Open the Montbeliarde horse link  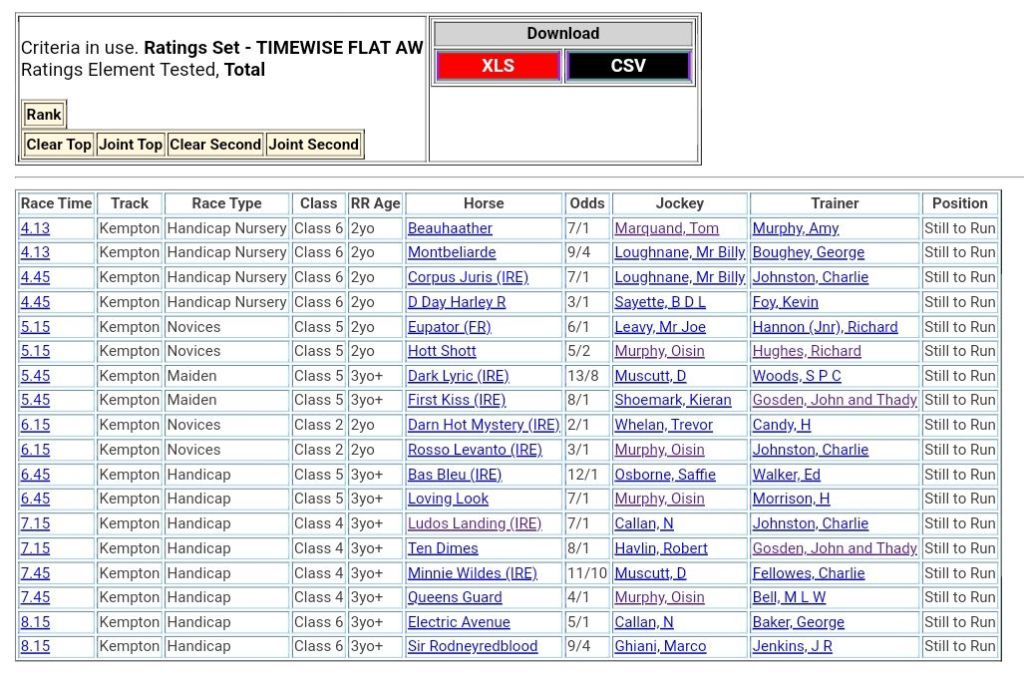pyautogui.click(x=451, y=253)
